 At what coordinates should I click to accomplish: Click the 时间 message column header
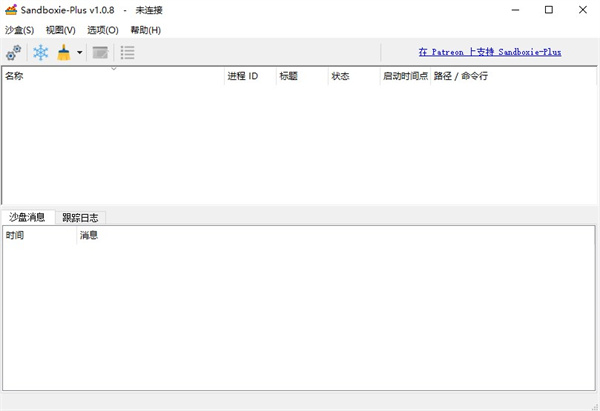coord(40,235)
